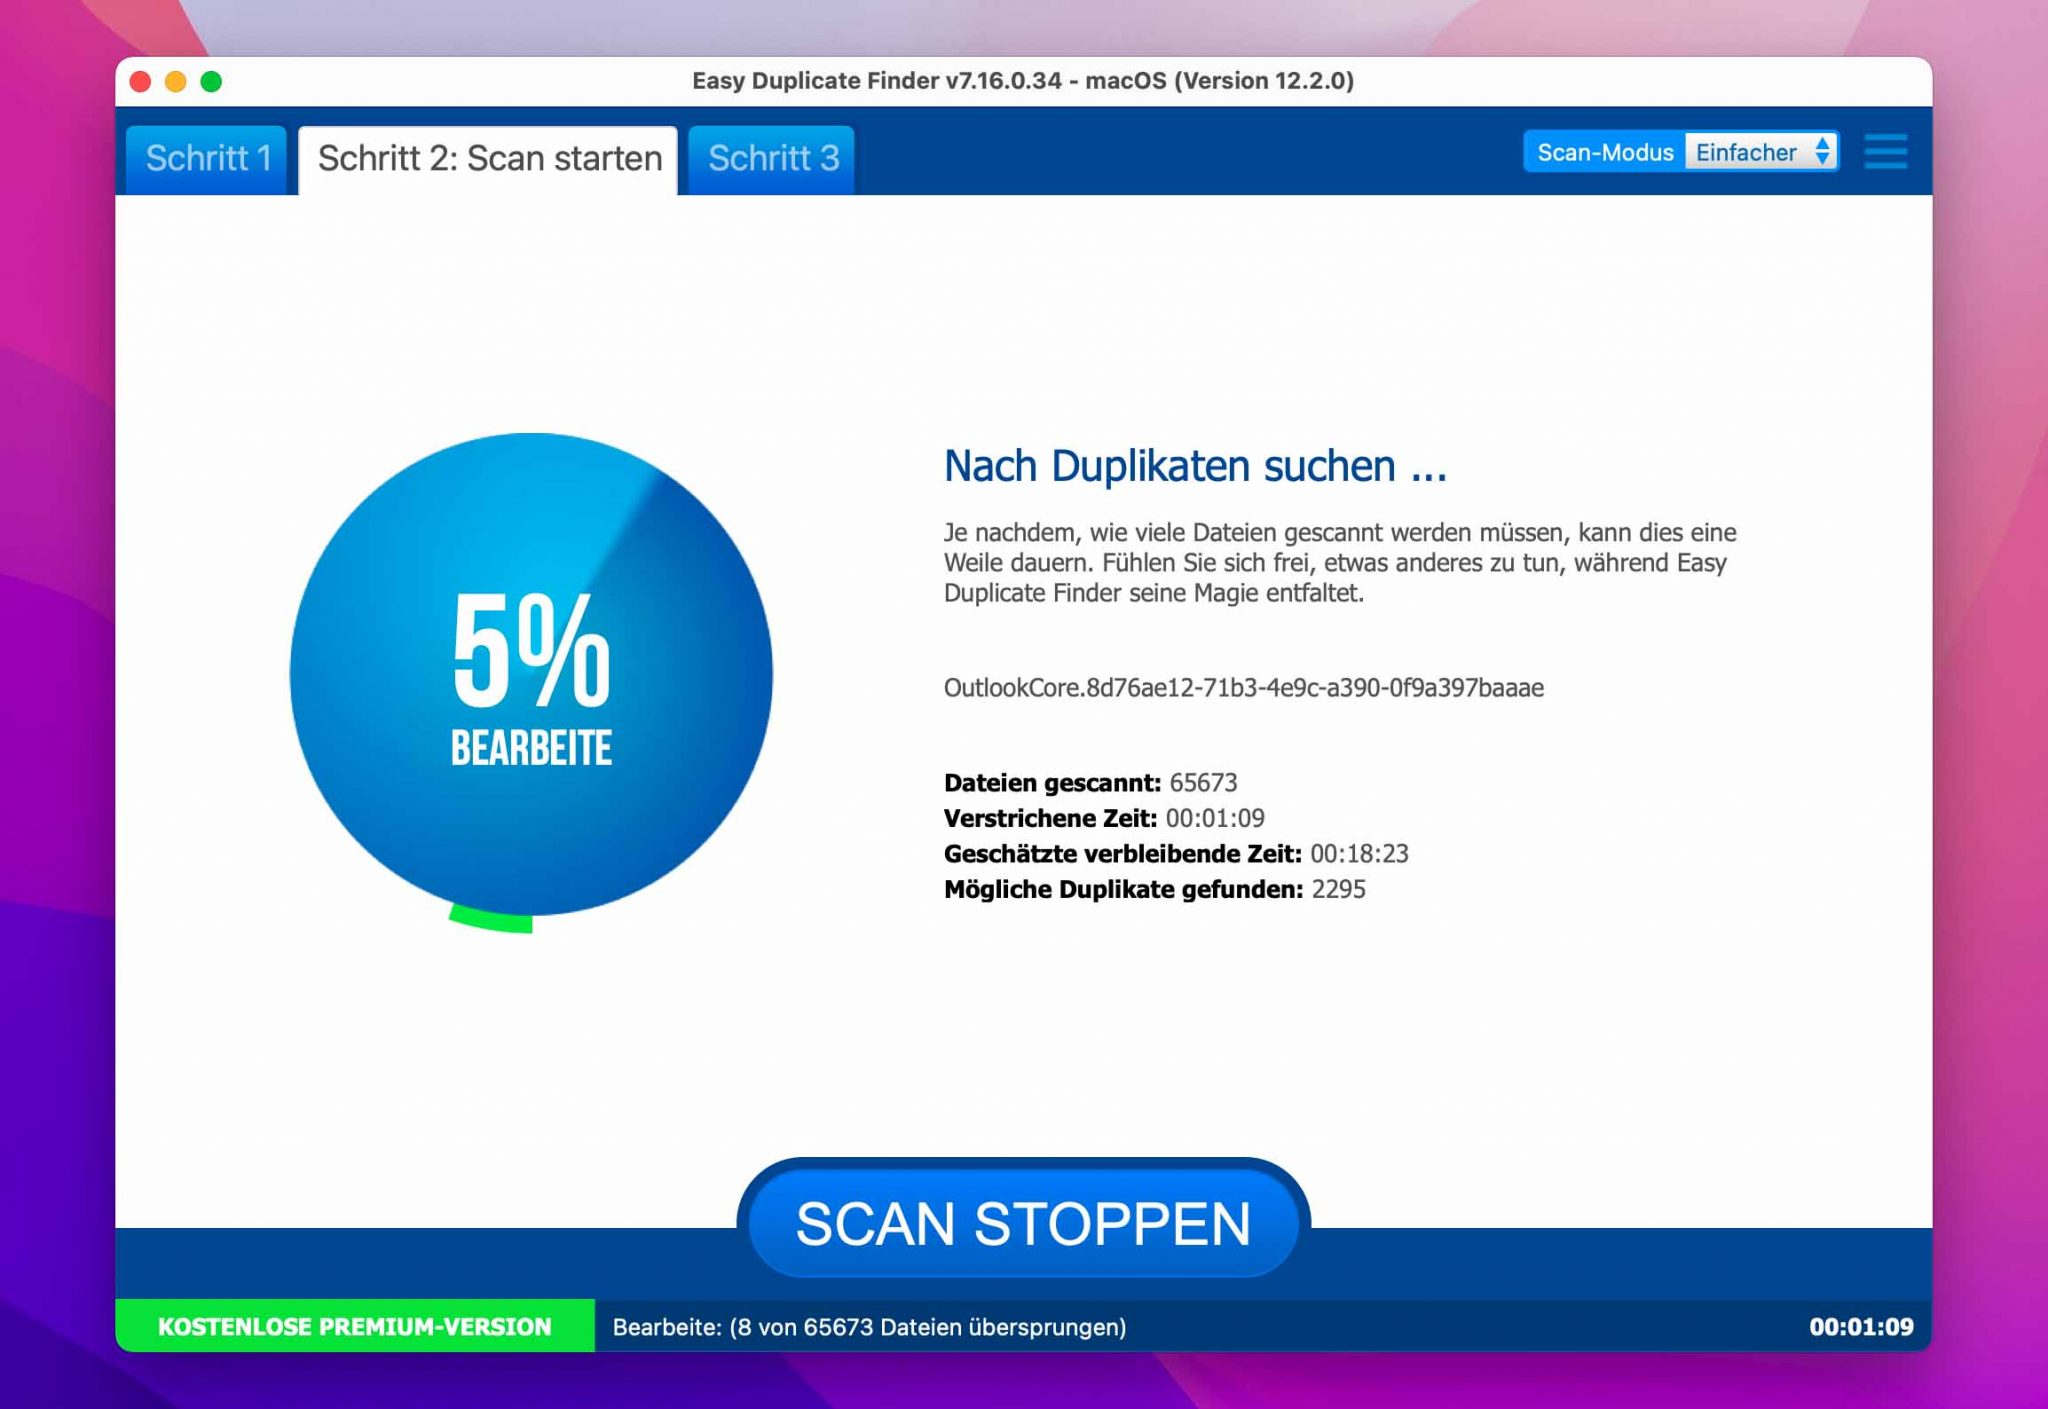The image size is (2048, 1409).
Task: Click the Scan-Modus label
Action: [1605, 152]
